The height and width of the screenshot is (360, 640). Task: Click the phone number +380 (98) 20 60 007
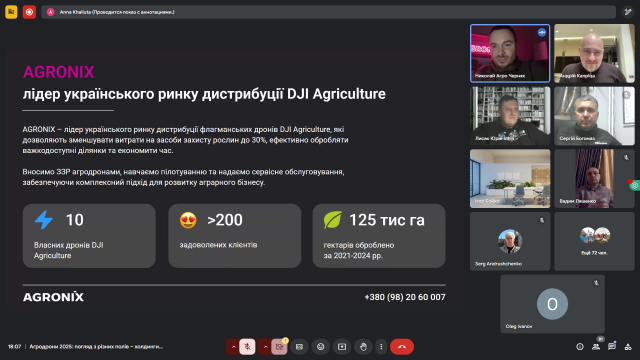point(404,297)
